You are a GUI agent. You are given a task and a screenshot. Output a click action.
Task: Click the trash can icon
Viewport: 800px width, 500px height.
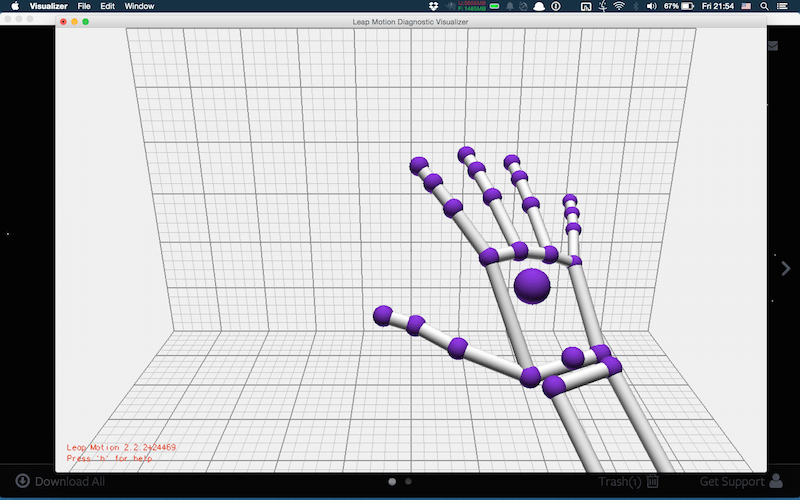(653, 481)
